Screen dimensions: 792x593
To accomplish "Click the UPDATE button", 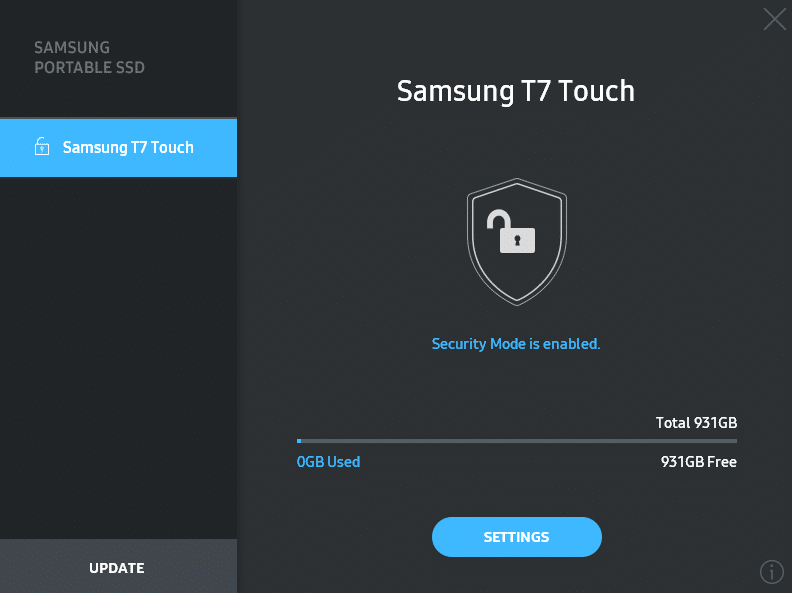I will [118, 566].
